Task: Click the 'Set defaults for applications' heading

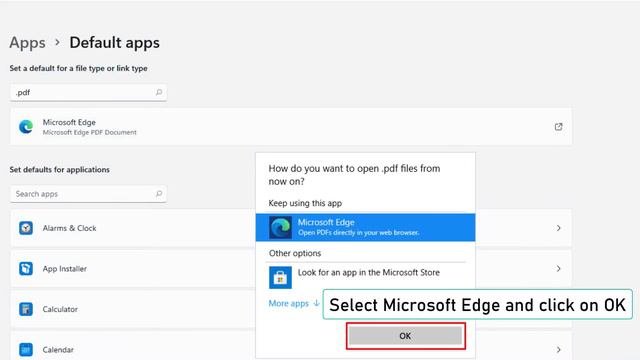Action: pyautogui.click(x=60, y=169)
